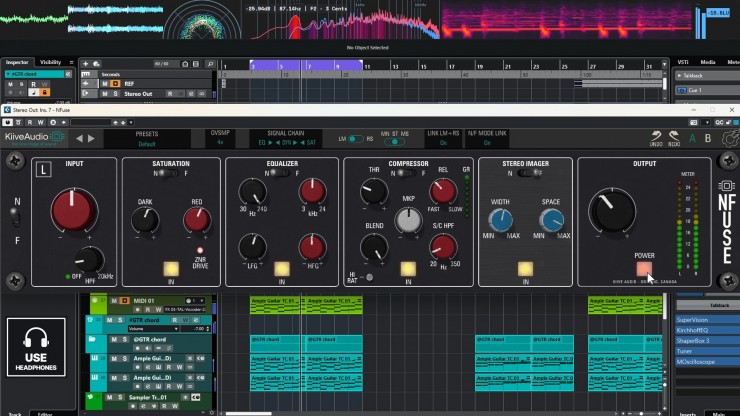Click the KiiveAudio logo
740x416 pixels.
coord(34,137)
